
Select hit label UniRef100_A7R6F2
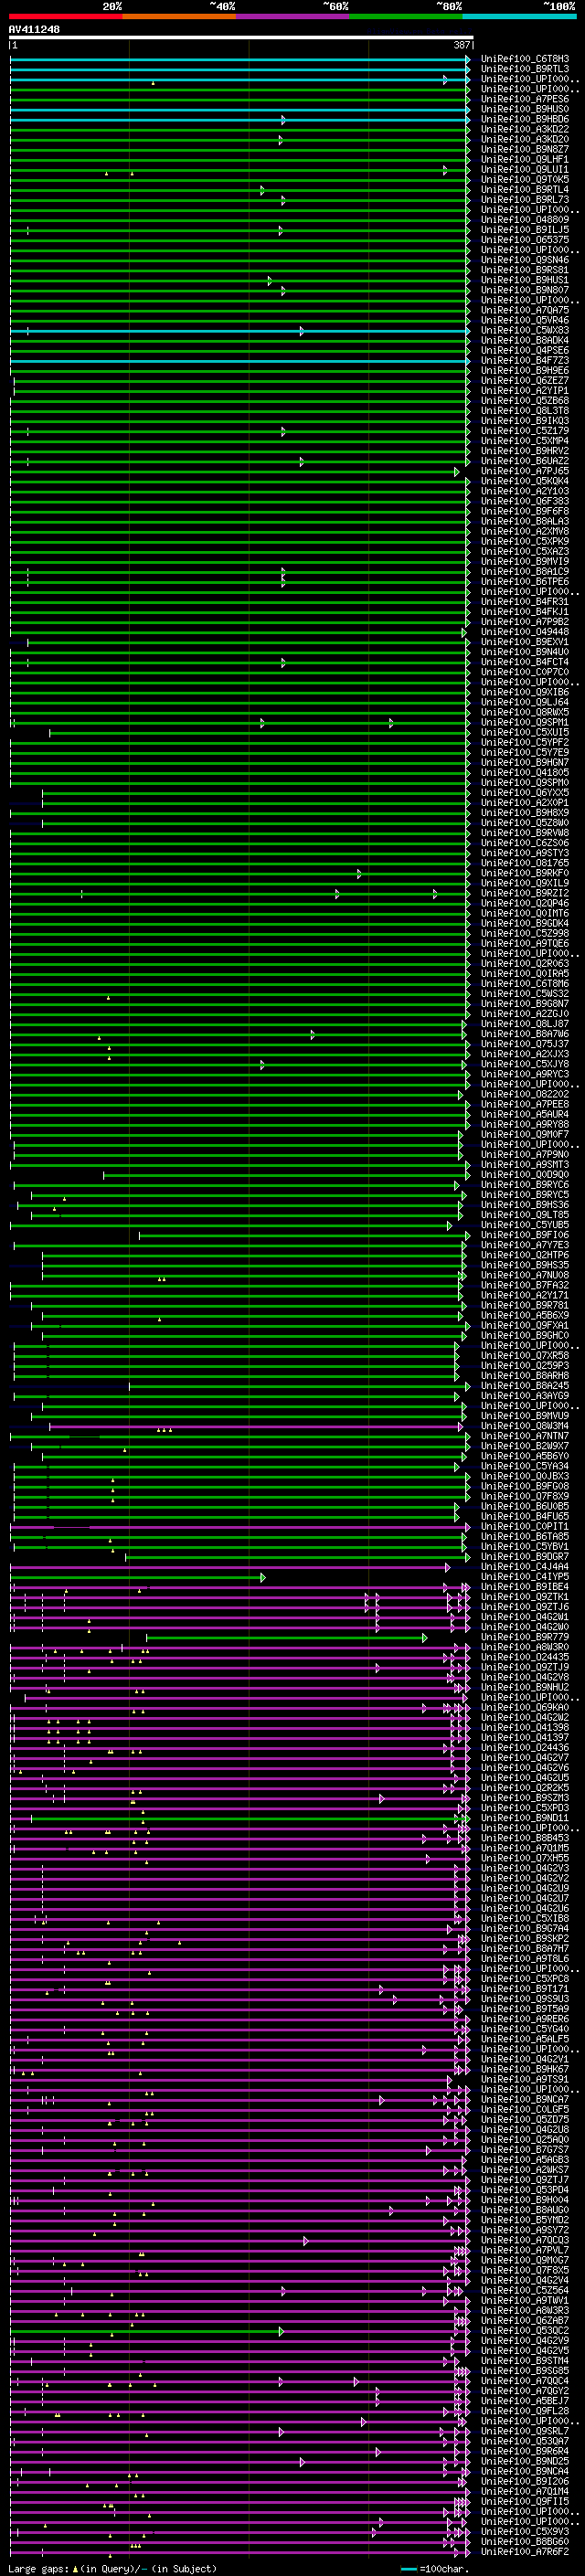(525, 2552)
